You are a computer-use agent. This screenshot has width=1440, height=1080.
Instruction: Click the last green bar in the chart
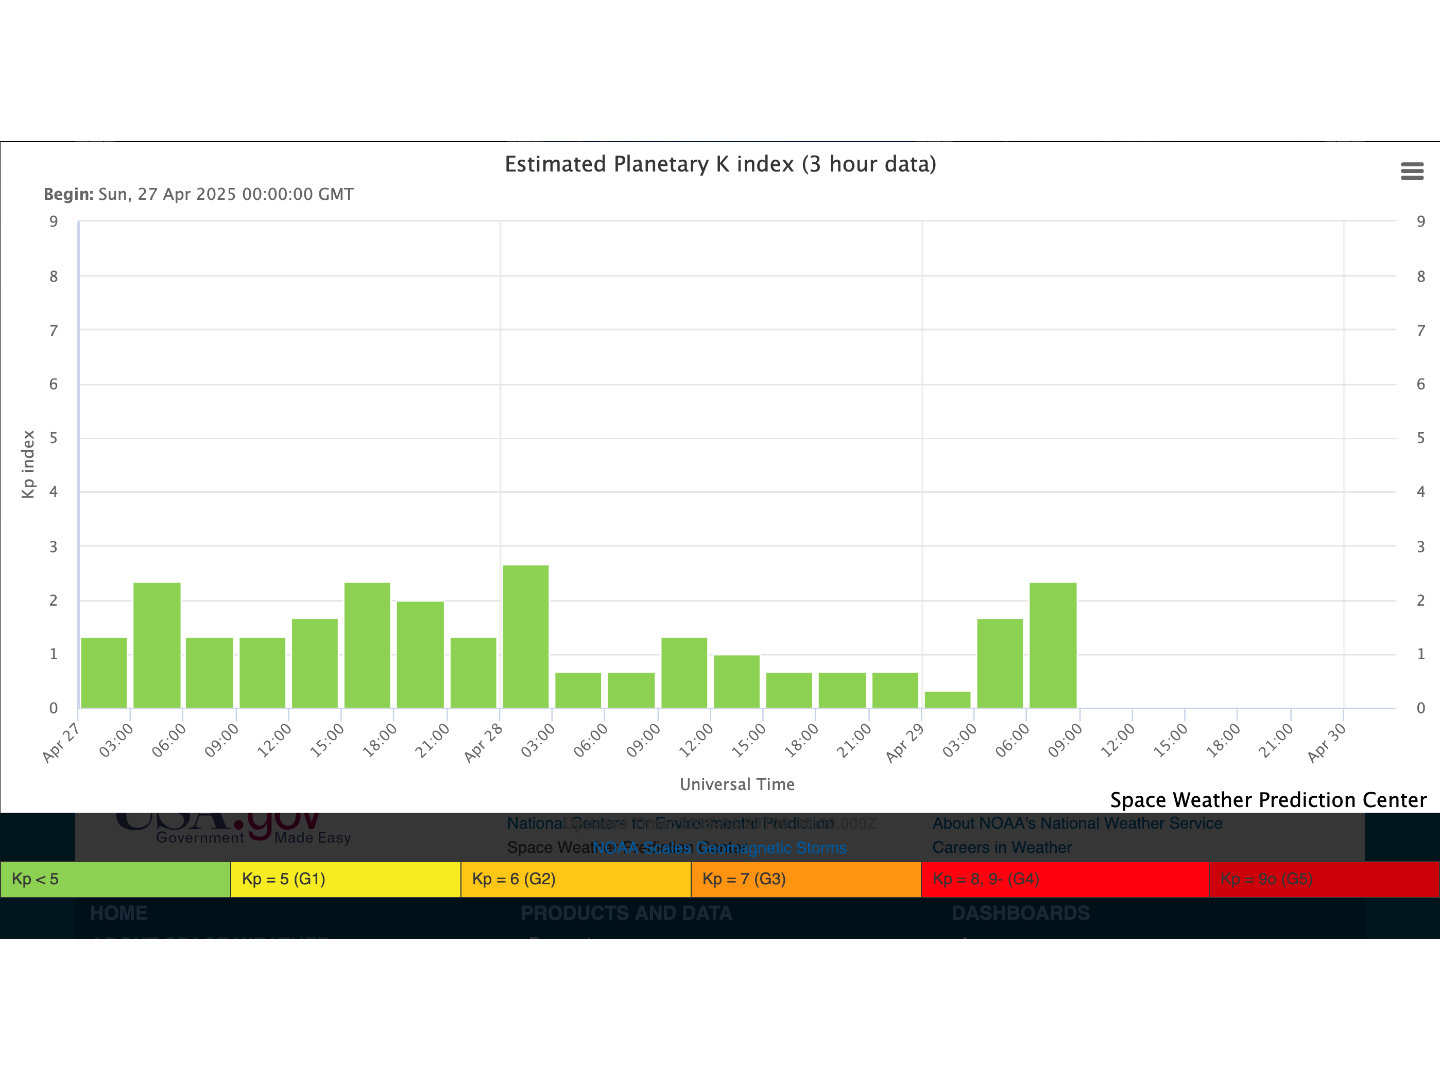(1053, 645)
